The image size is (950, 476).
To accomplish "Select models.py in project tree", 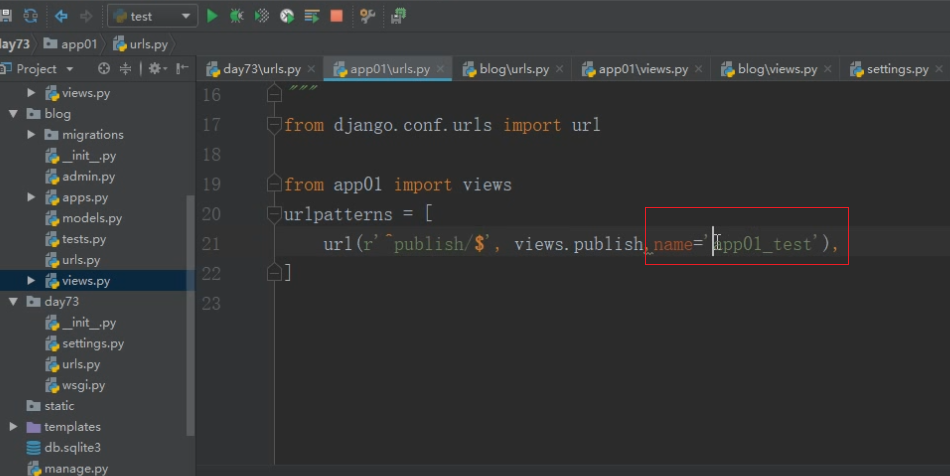I will click(x=84, y=218).
